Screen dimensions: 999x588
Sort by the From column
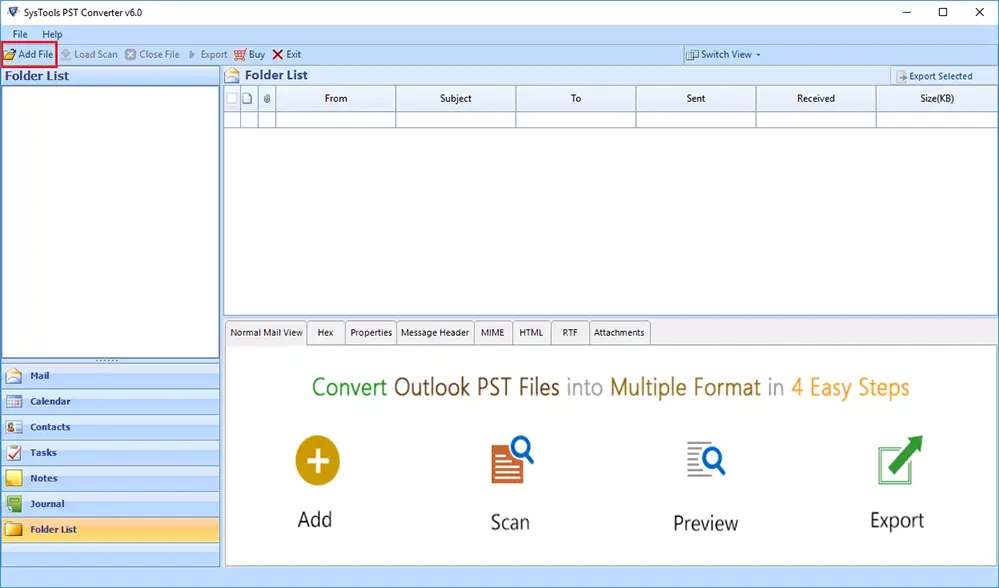pyautogui.click(x=336, y=98)
